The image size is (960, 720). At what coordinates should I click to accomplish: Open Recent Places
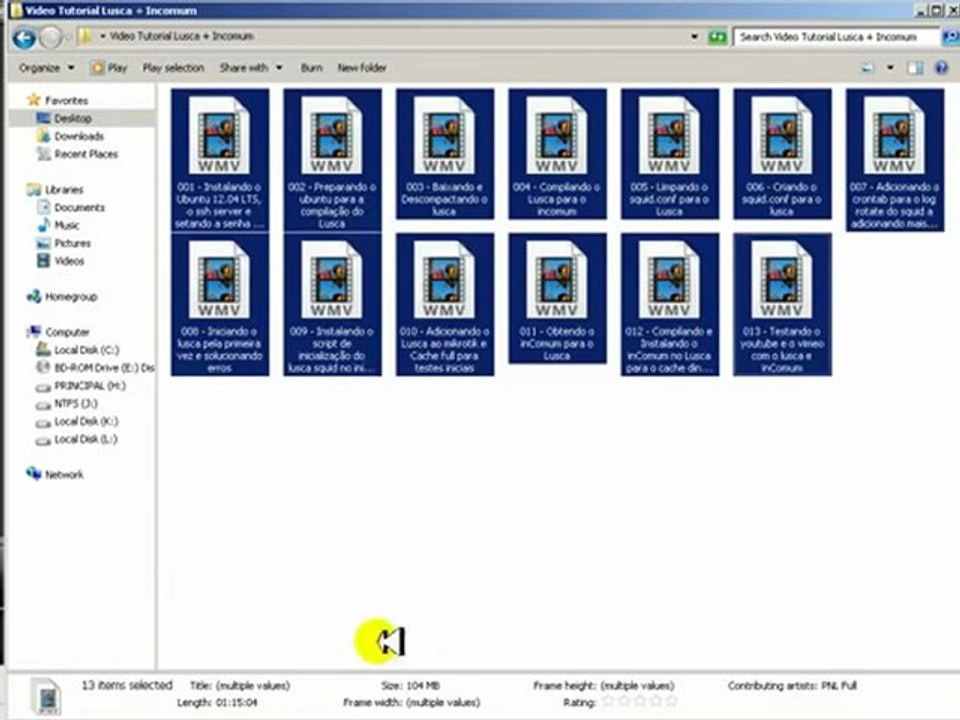77,154
